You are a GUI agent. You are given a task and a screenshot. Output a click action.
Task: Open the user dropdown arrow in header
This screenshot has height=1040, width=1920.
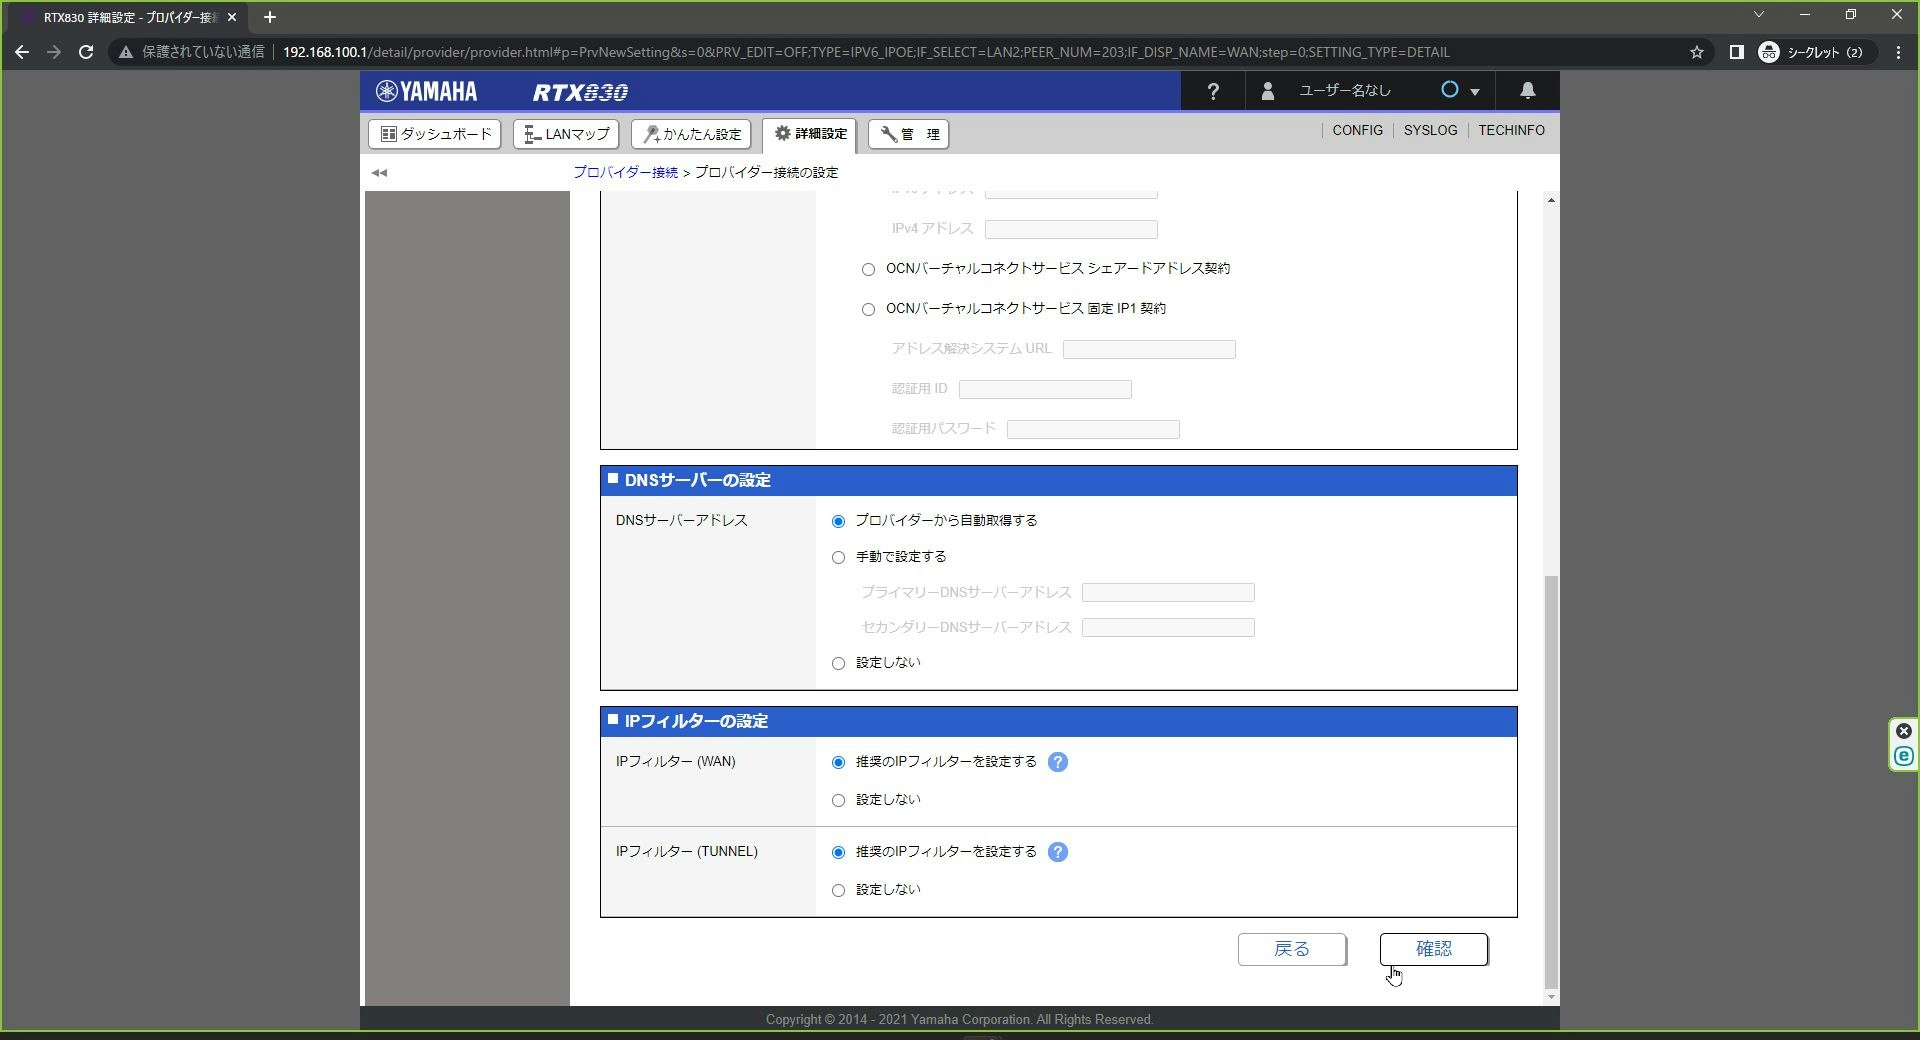point(1474,92)
